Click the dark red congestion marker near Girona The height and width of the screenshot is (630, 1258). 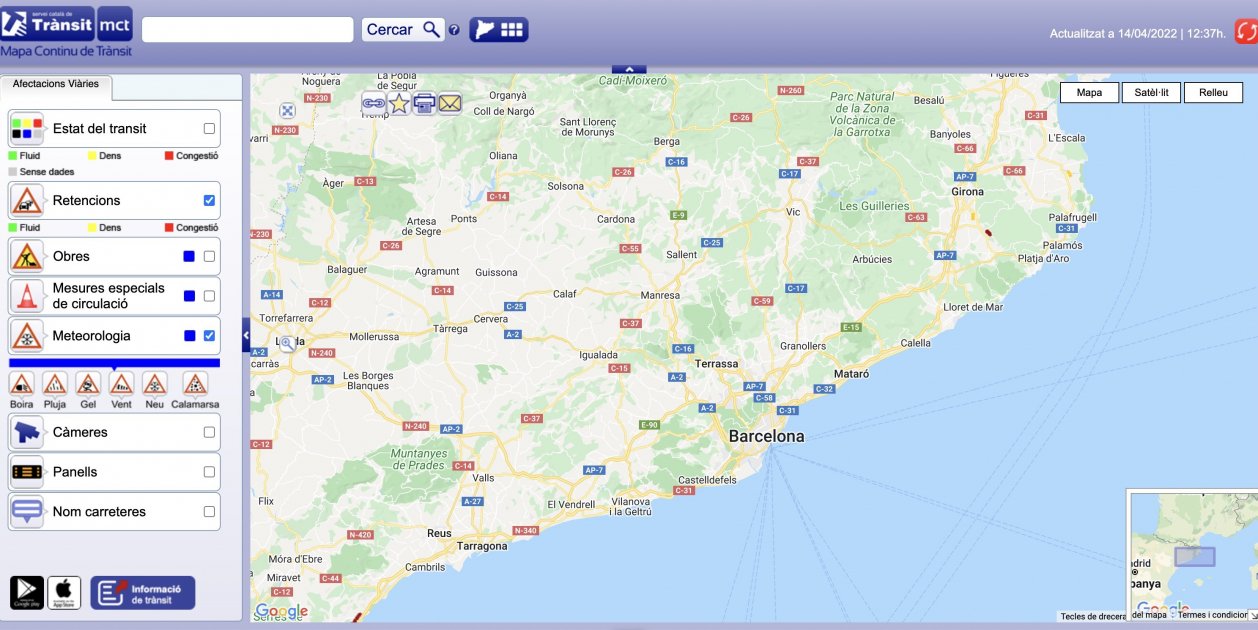pyautogui.click(x=988, y=232)
